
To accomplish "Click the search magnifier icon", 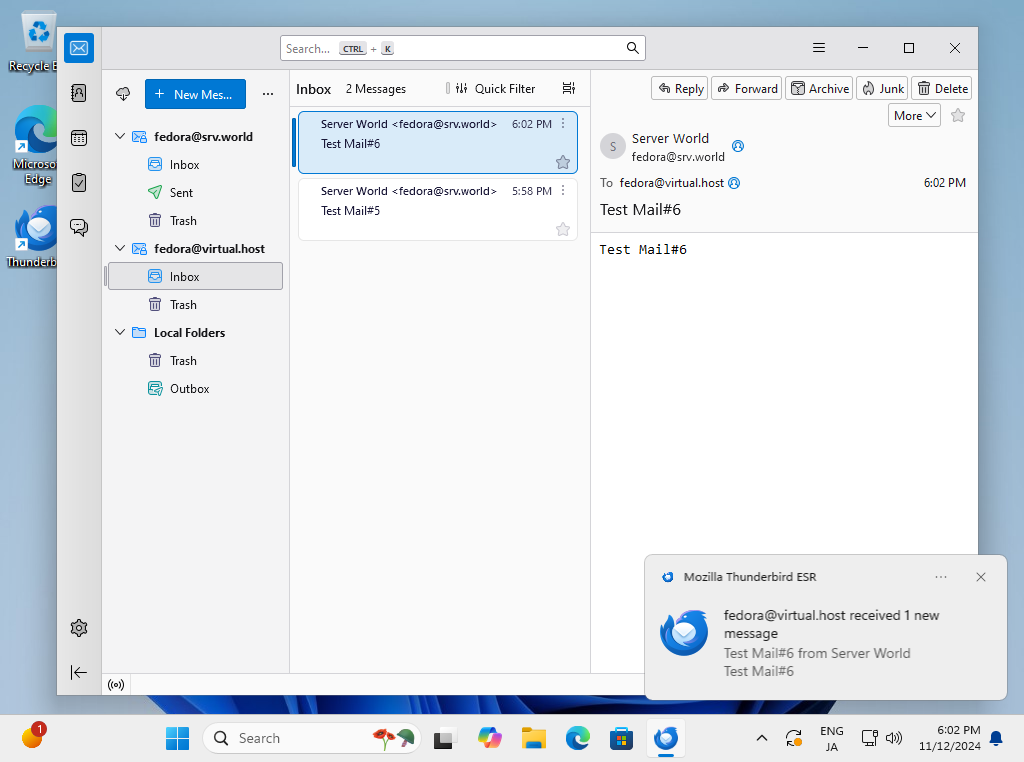I will [632, 48].
